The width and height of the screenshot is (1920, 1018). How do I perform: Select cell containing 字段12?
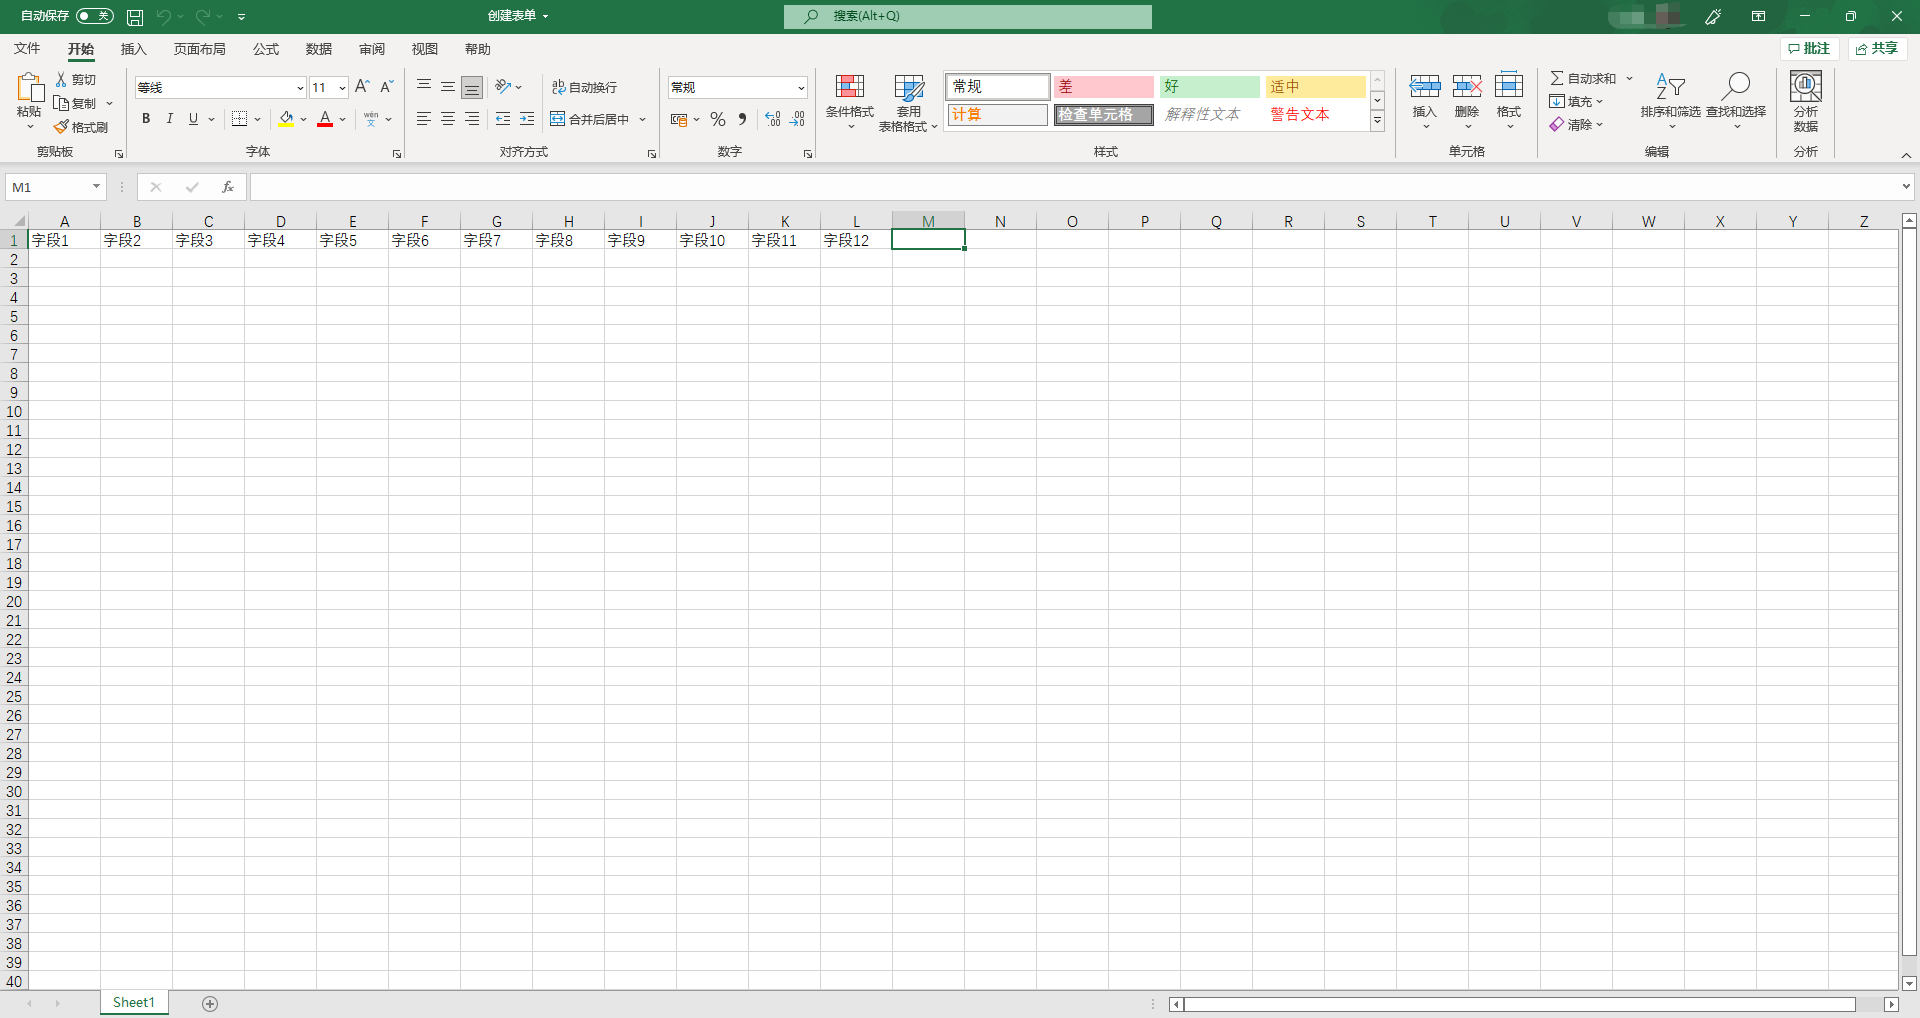tap(856, 240)
